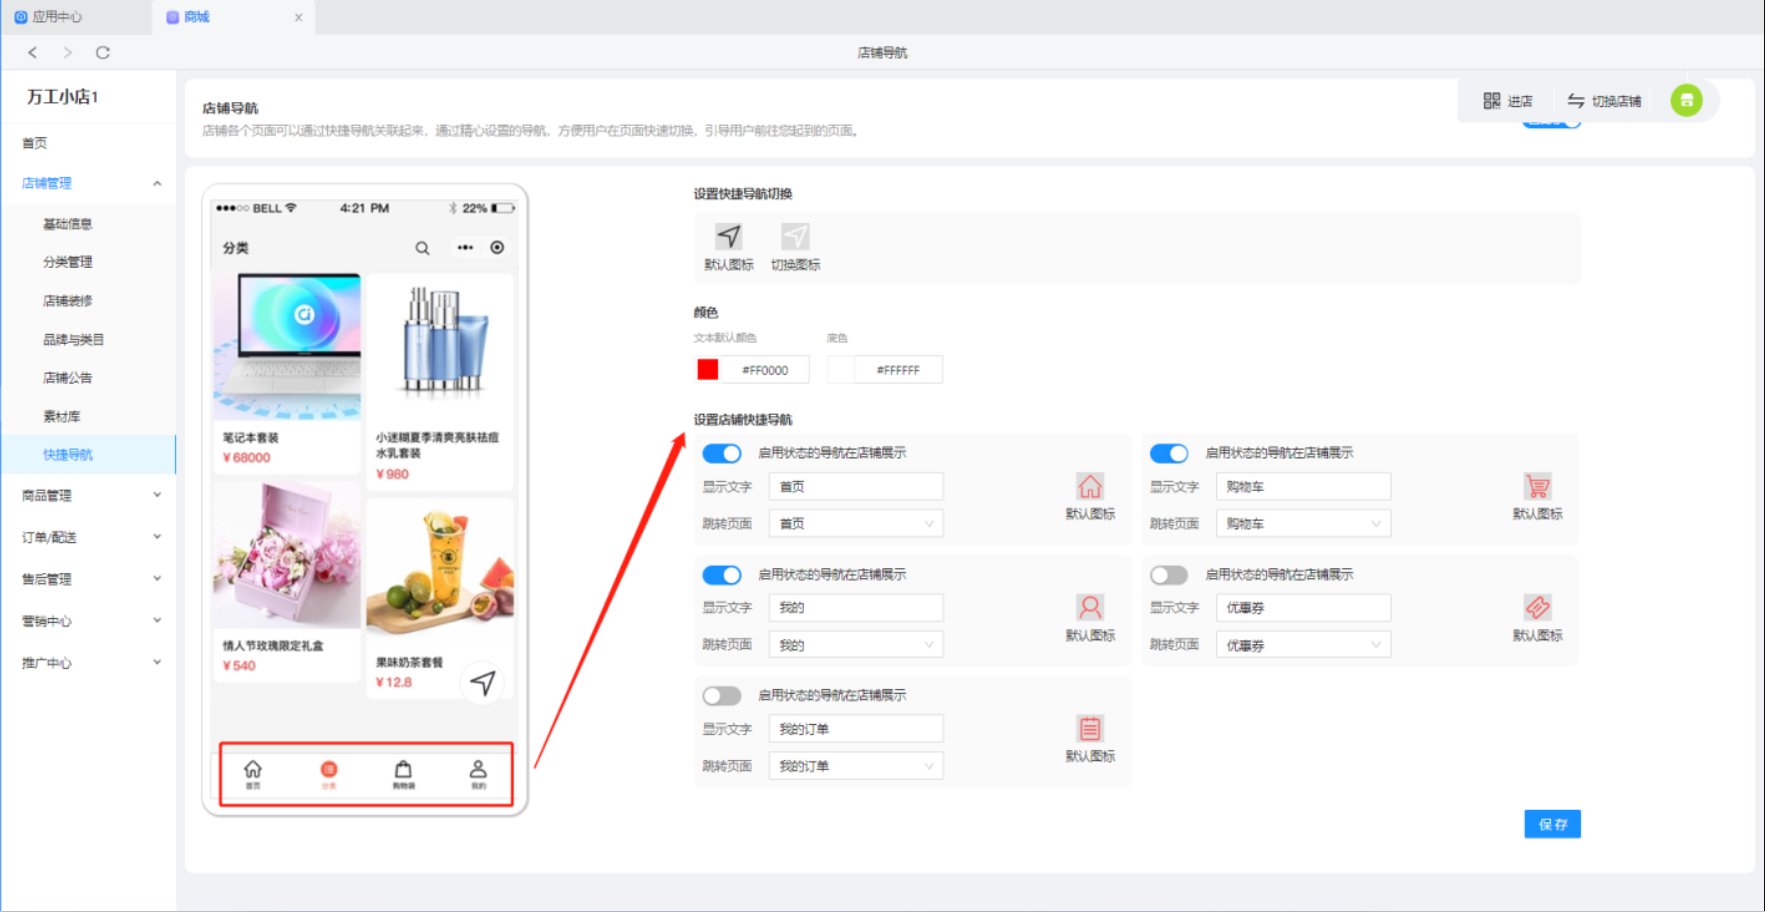
Task: Click the search icon in phone preview
Action: 422,248
